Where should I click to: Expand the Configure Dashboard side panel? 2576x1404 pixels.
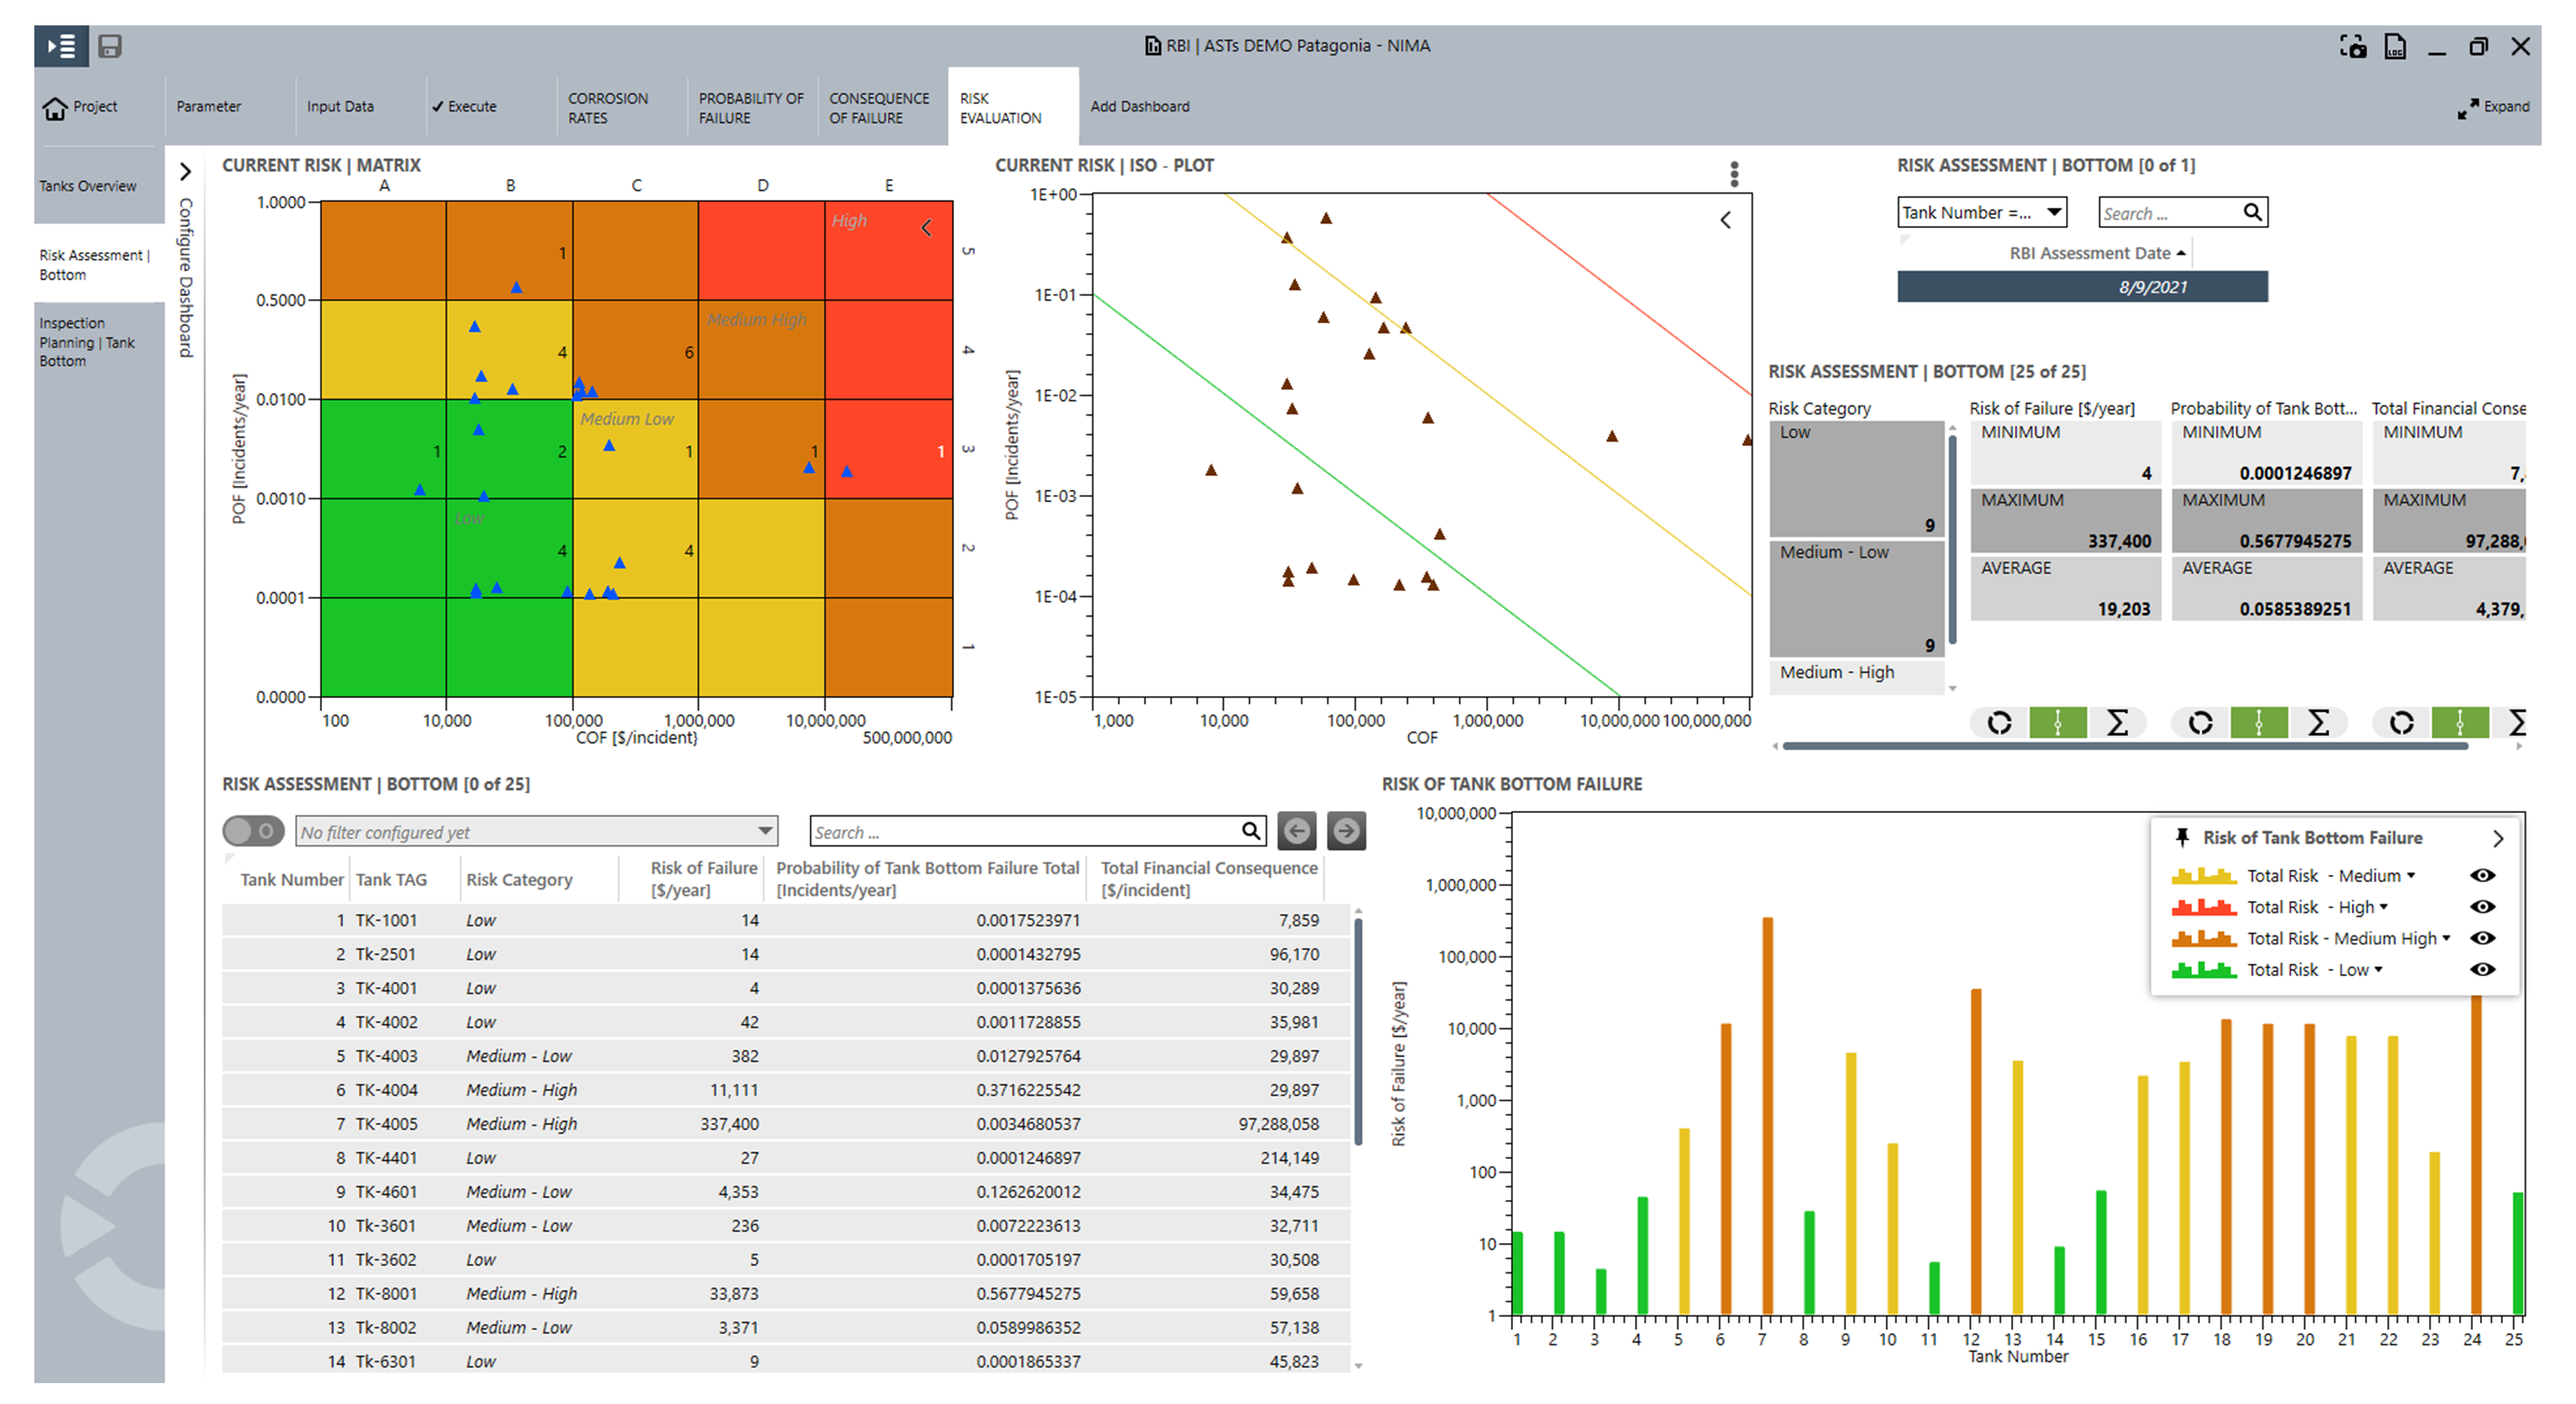click(185, 172)
